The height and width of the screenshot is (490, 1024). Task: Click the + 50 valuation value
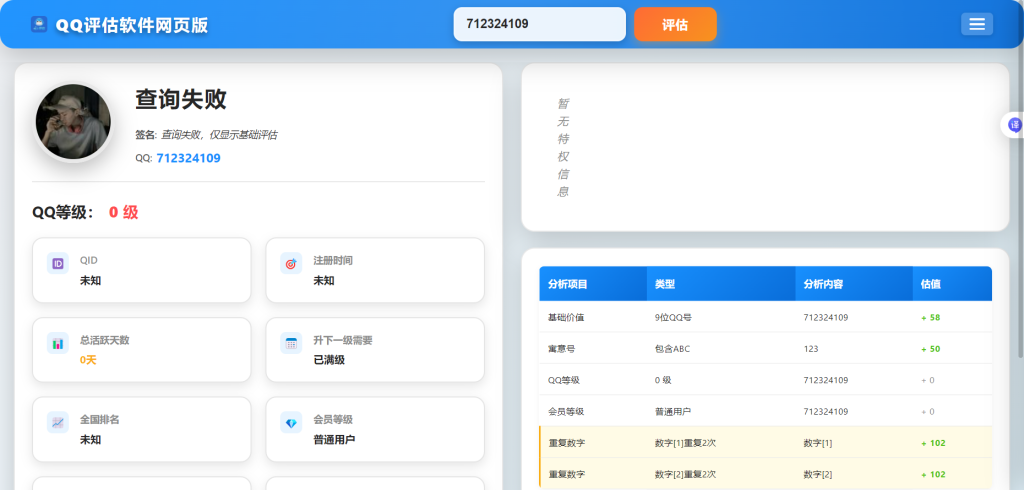coord(931,349)
